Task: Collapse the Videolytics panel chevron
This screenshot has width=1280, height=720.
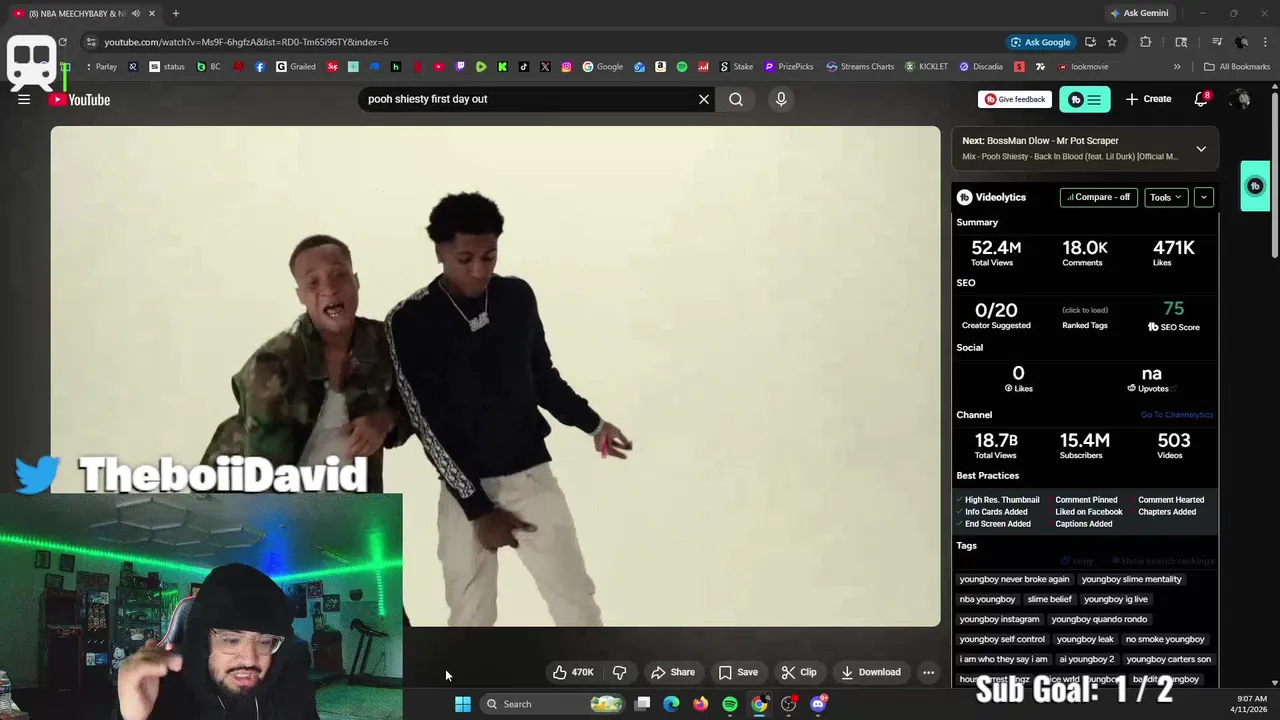Action: tap(1203, 197)
